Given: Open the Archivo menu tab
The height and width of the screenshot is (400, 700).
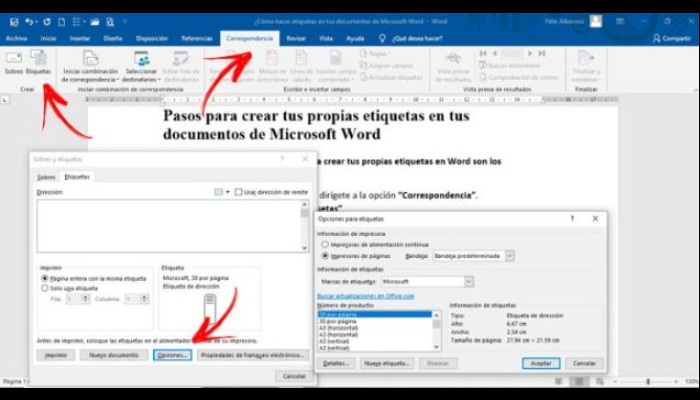Looking at the screenshot, I should (x=17, y=39).
